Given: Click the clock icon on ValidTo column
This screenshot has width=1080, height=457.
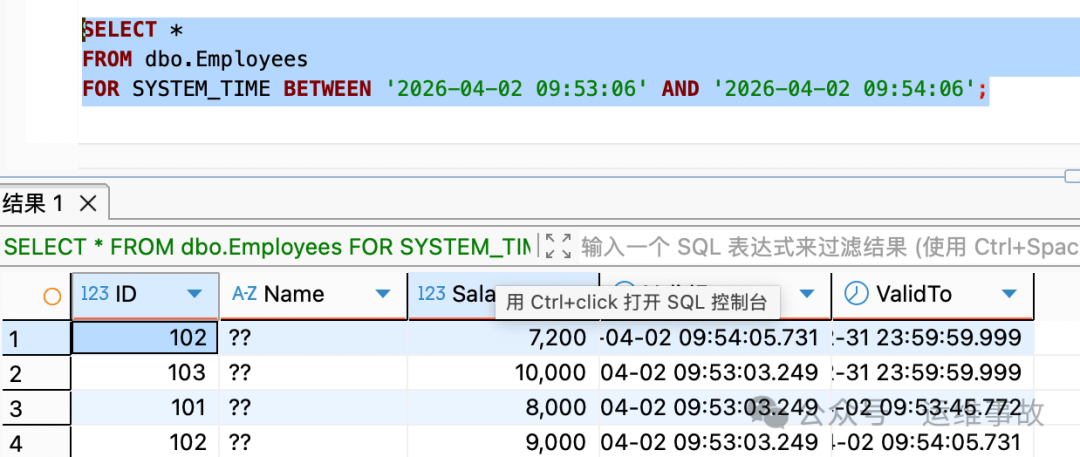Looking at the screenshot, I should (x=856, y=294).
